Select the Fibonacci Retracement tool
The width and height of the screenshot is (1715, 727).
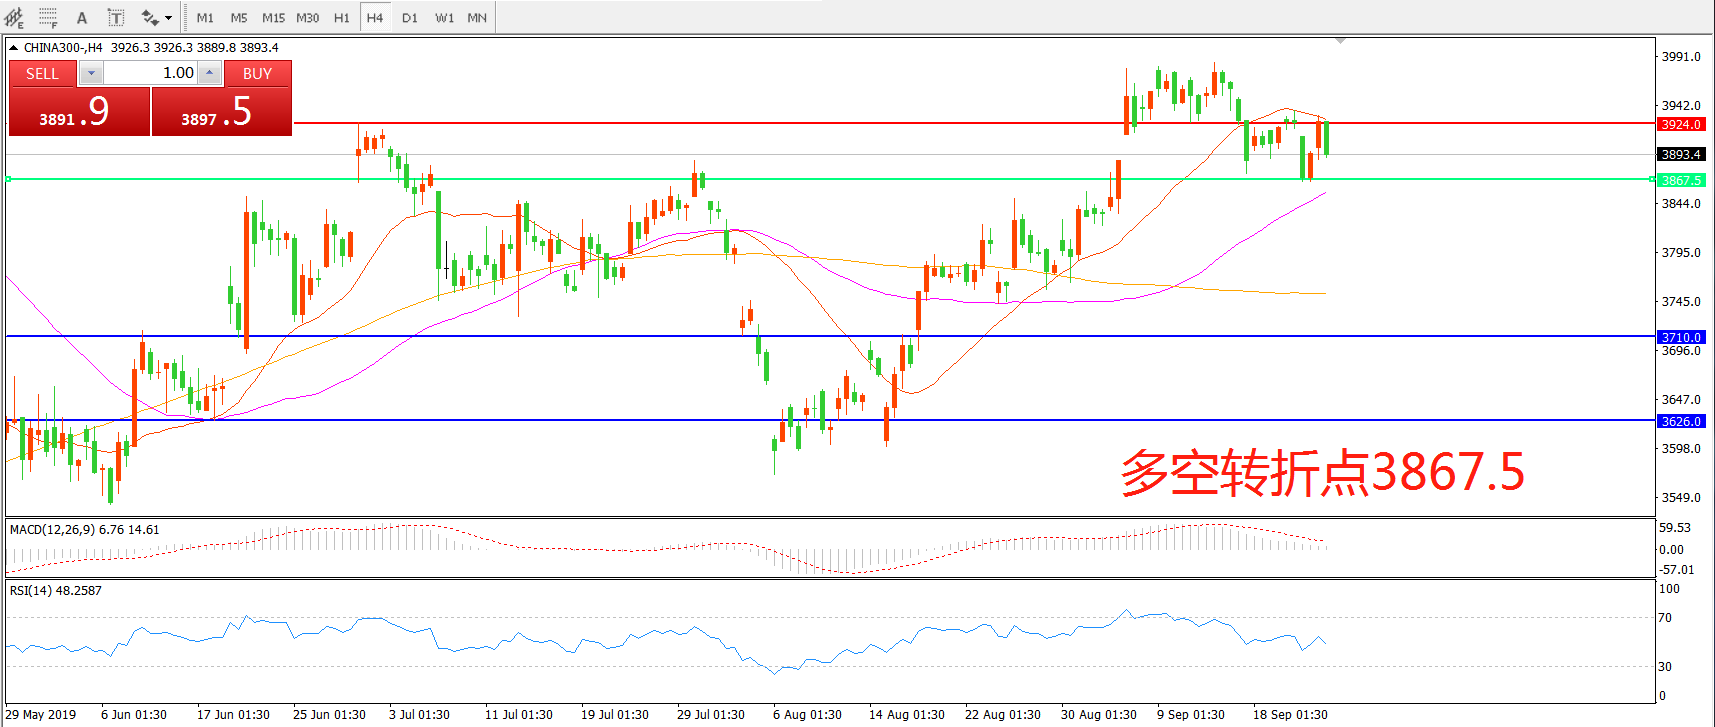[x=47, y=18]
